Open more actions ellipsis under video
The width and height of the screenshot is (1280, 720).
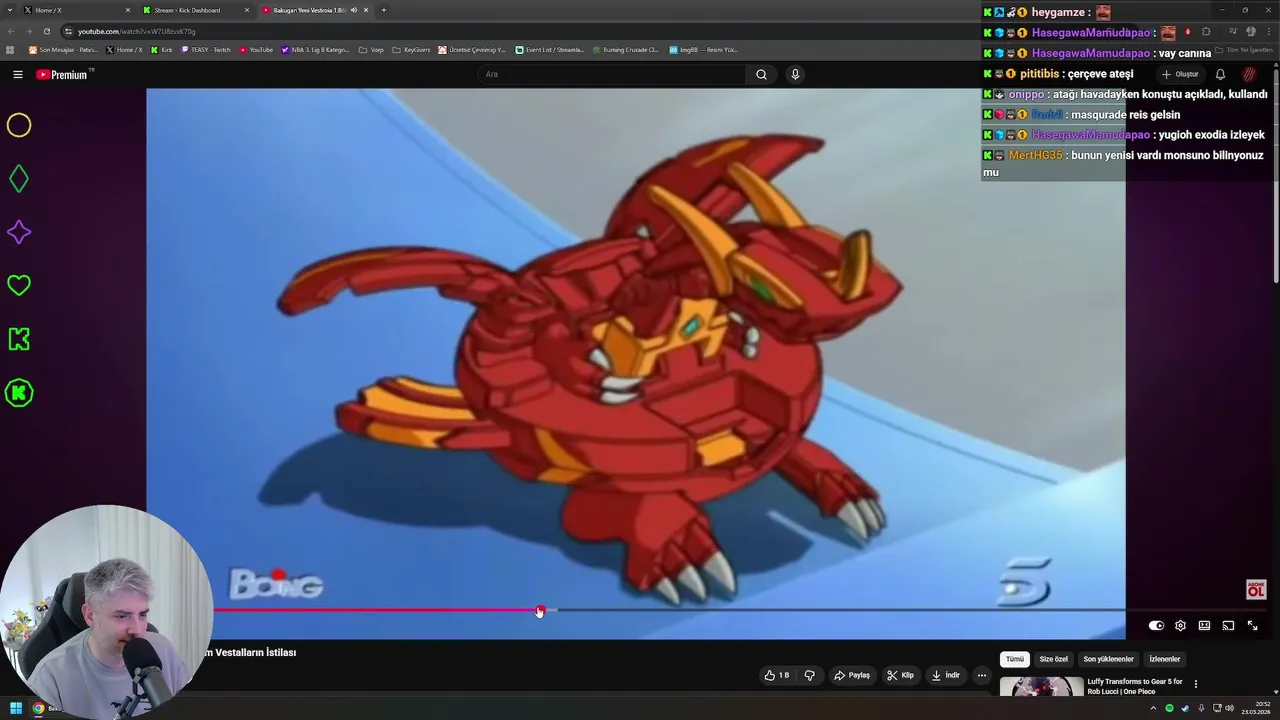(x=981, y=675)
